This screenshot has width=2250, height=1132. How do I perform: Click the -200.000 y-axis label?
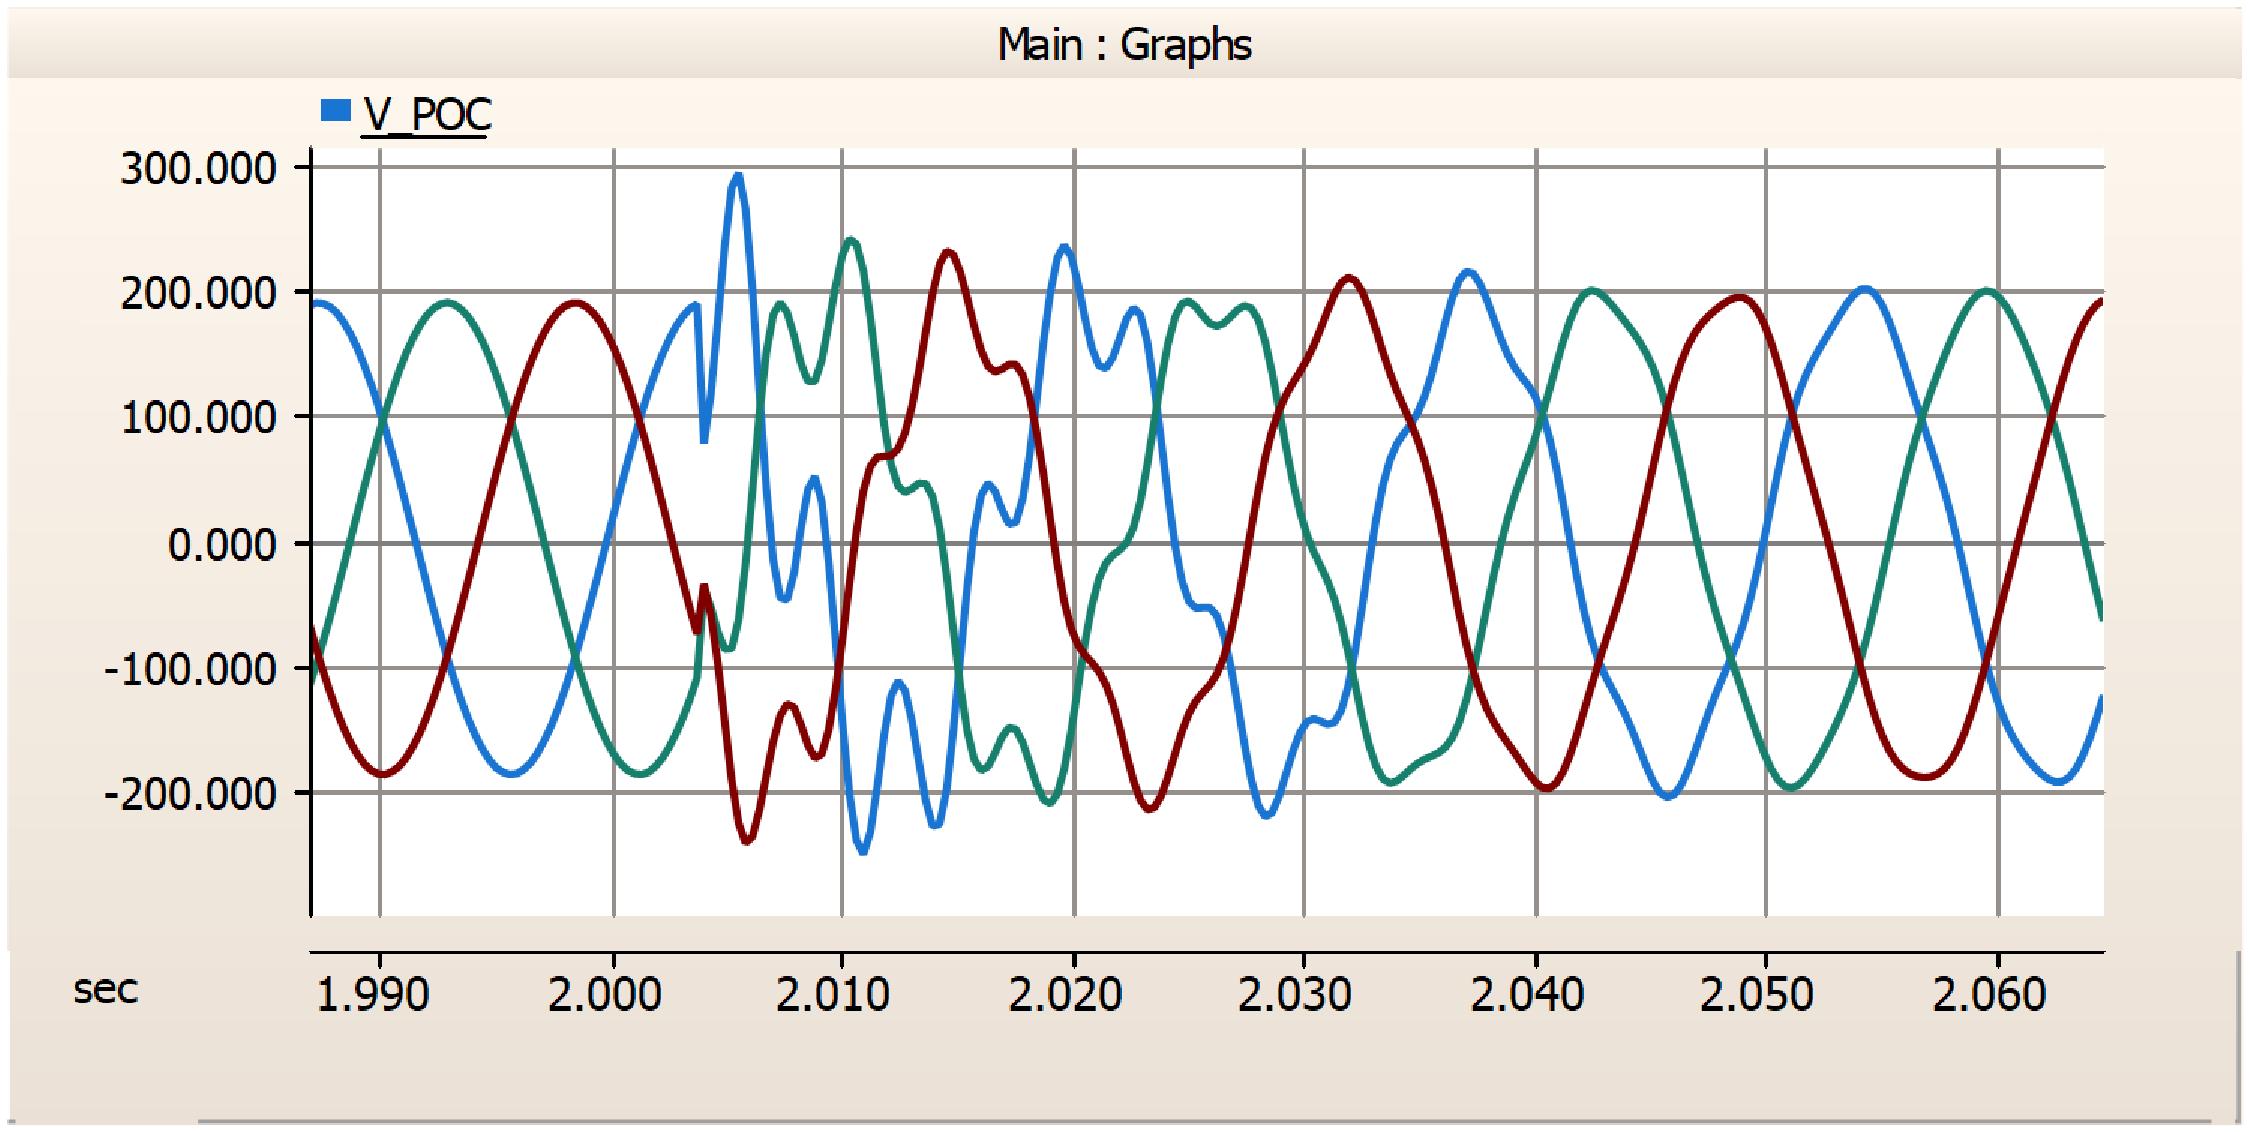click(x=190, y=794)
